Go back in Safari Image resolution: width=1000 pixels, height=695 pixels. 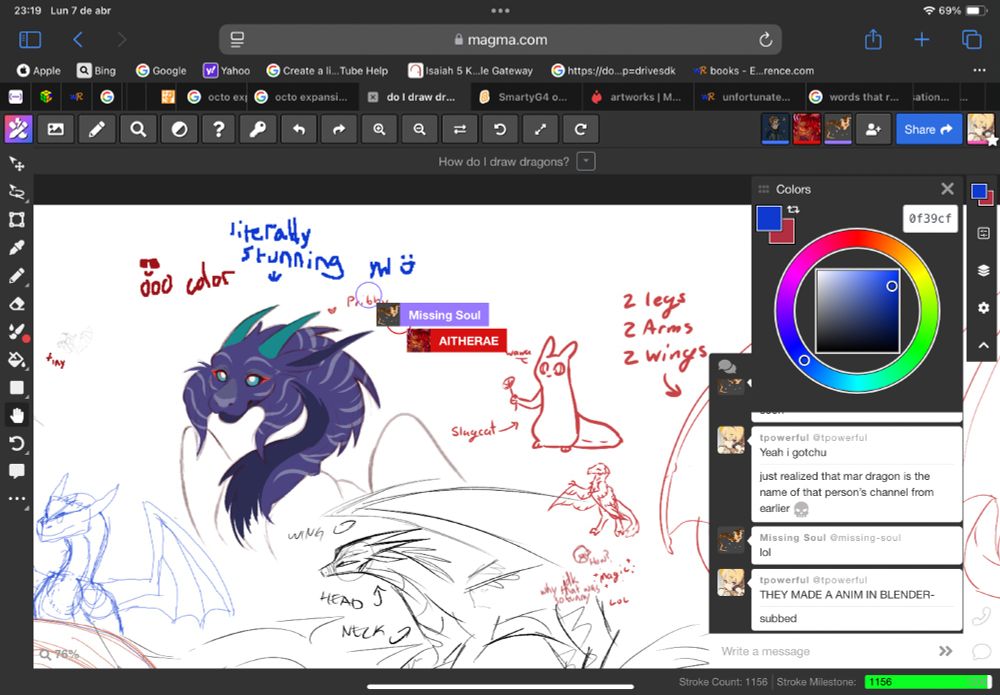tap(78, 40)
